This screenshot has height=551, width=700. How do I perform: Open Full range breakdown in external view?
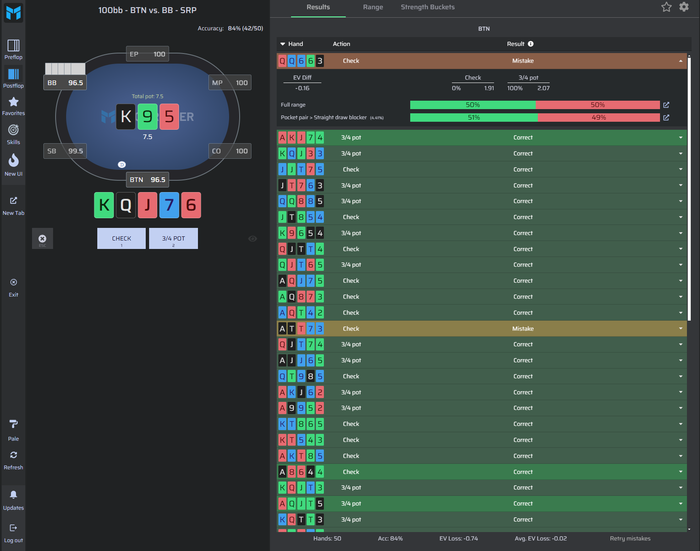[666, 105]
